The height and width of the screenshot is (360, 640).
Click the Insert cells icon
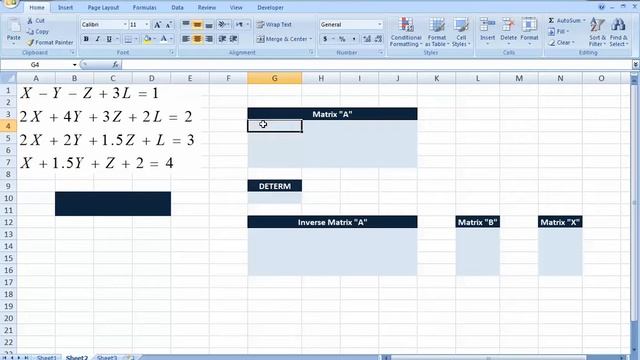[x=487, y=24]
